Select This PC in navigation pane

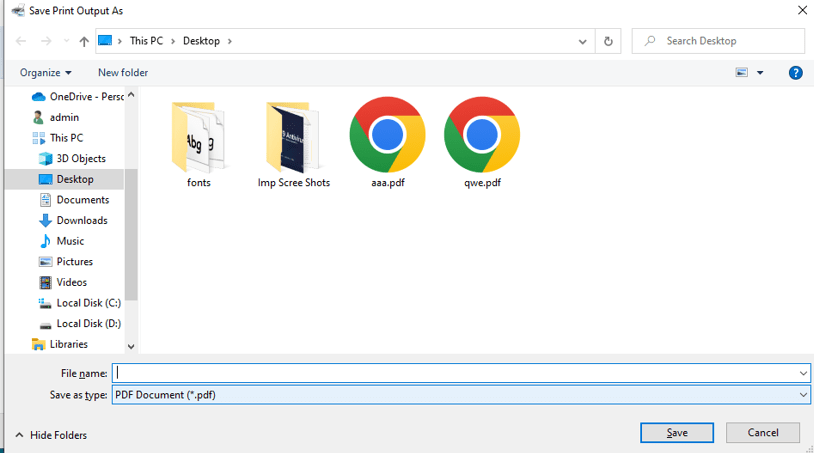(x=58, y=138)
